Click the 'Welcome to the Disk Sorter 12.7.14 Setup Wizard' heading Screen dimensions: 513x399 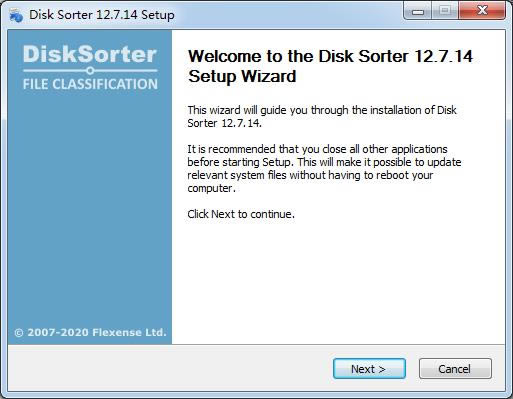(330, 66)
